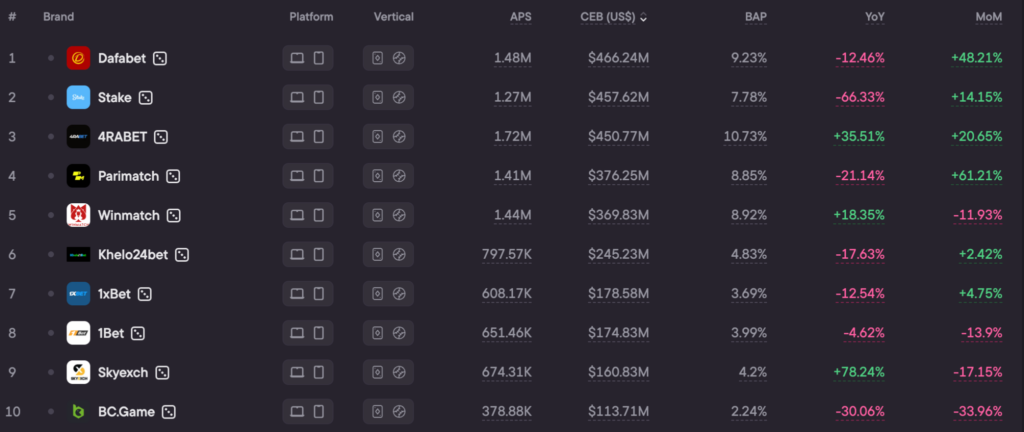Click dice icon next to Dafabet
The image size is (1024, 432).
point(159,59)
